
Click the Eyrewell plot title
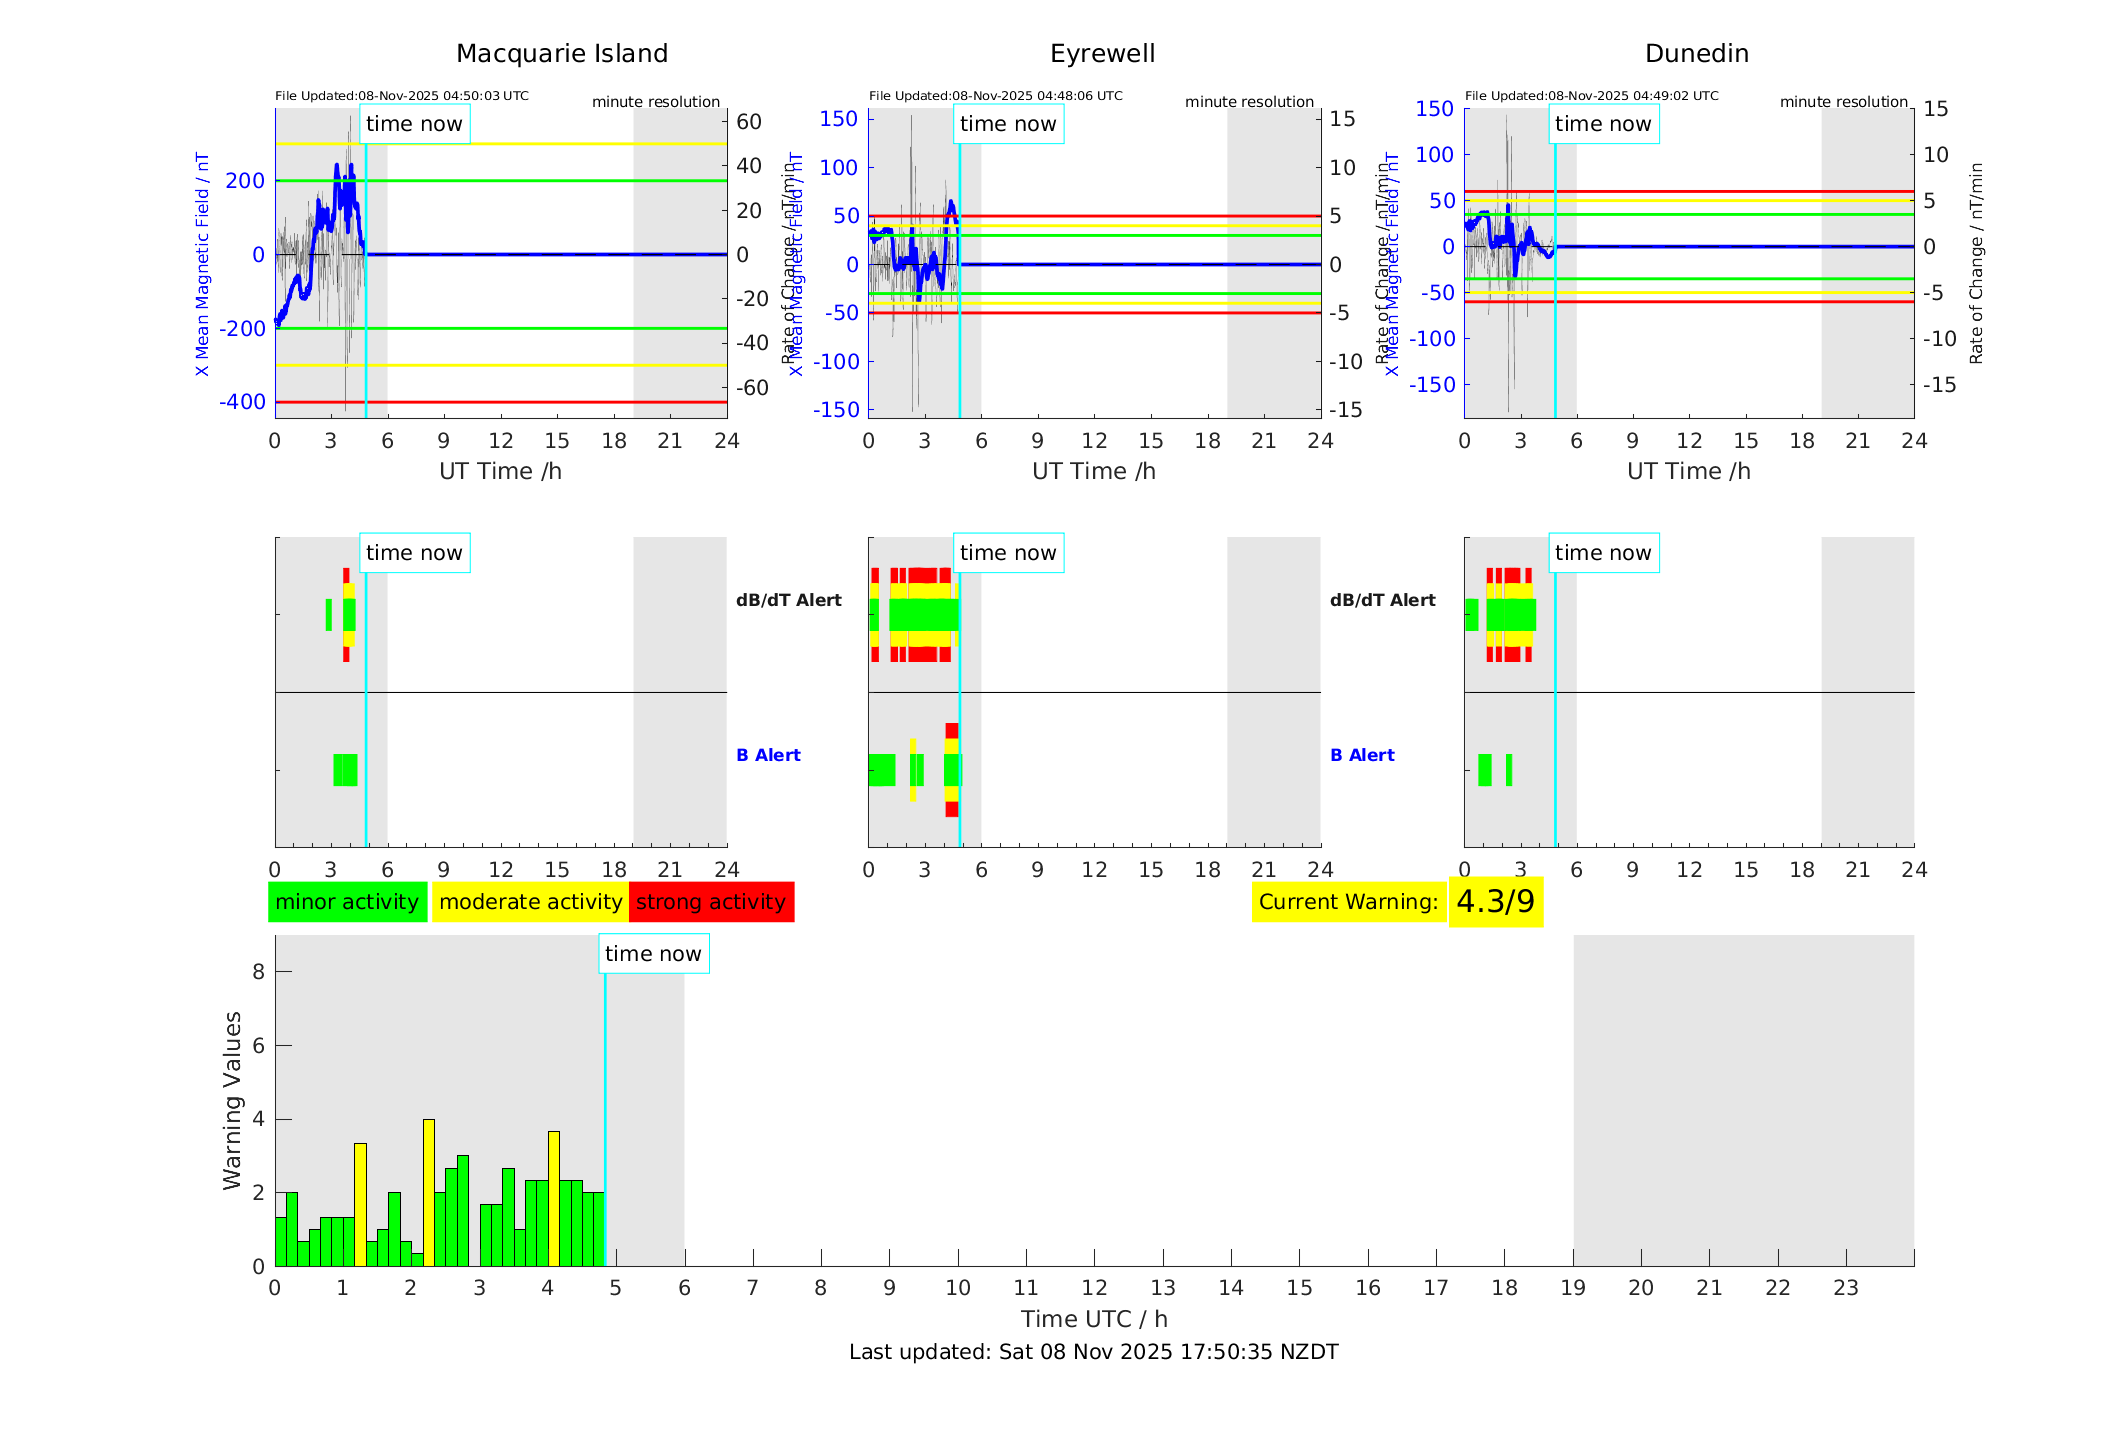[1102, 54]
